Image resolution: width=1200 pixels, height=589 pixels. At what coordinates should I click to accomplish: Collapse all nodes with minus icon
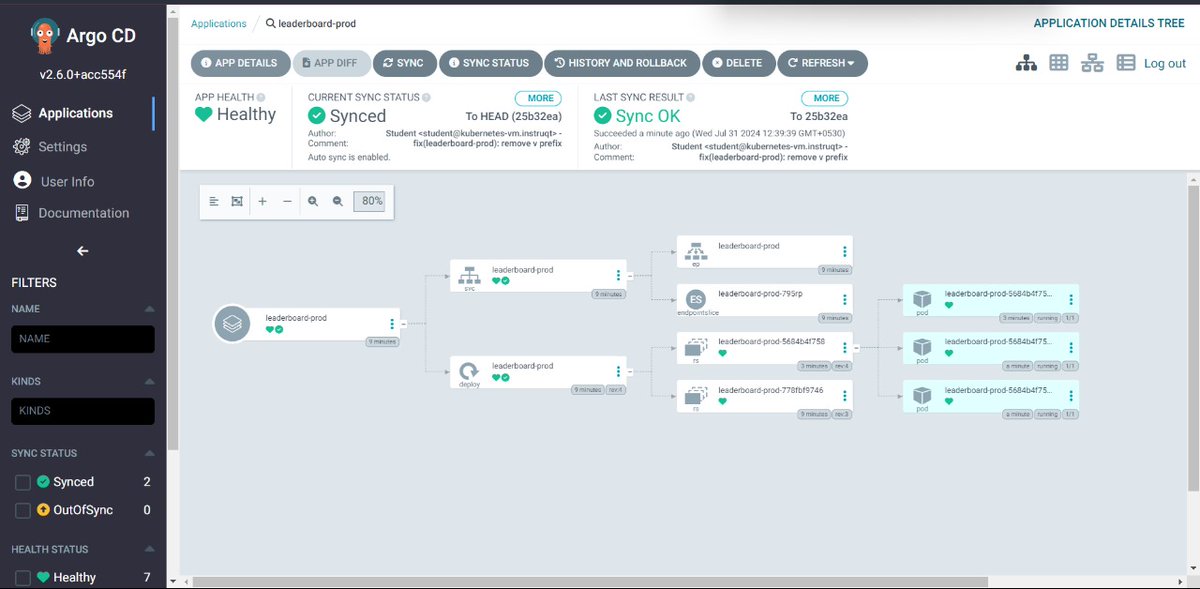[287, 201]
